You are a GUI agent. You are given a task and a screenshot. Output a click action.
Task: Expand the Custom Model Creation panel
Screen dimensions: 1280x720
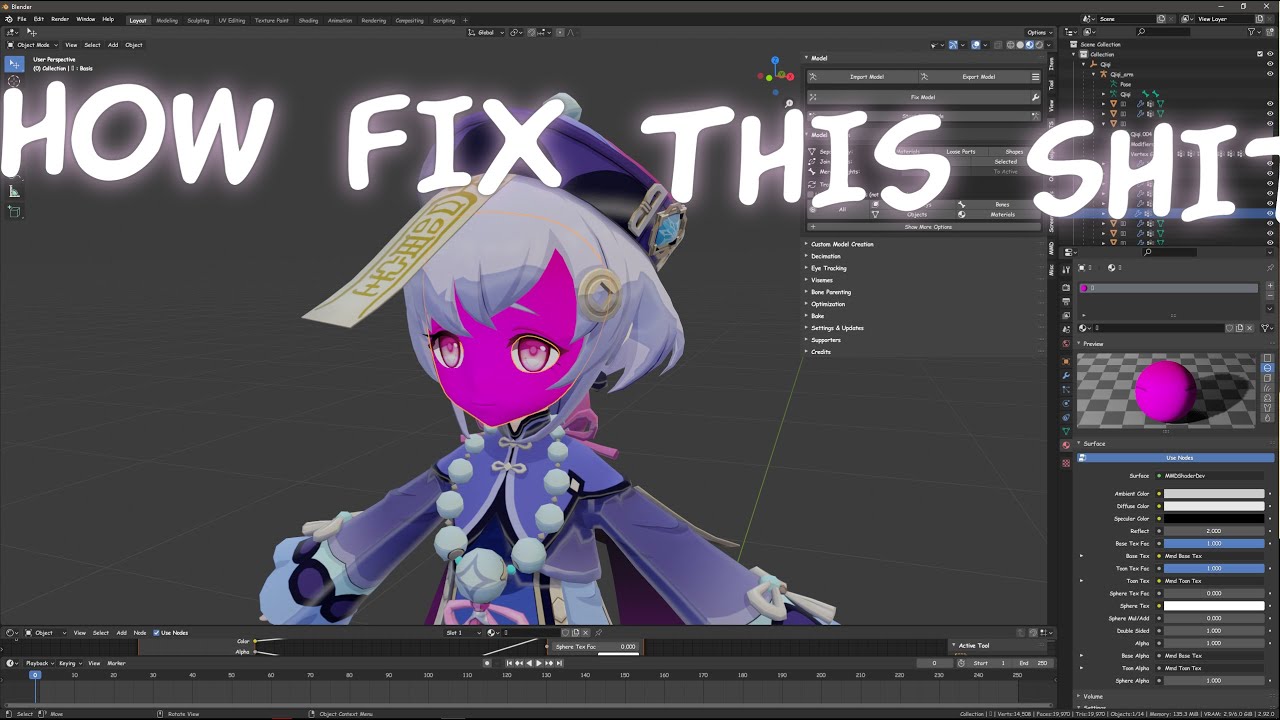tap(842, 244)
